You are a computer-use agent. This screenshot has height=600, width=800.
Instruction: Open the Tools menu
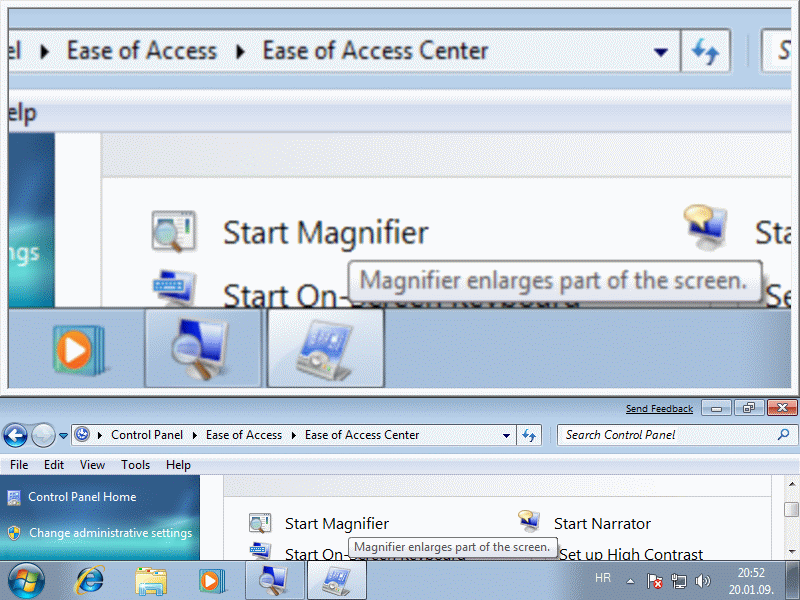(x=135, y=465)
